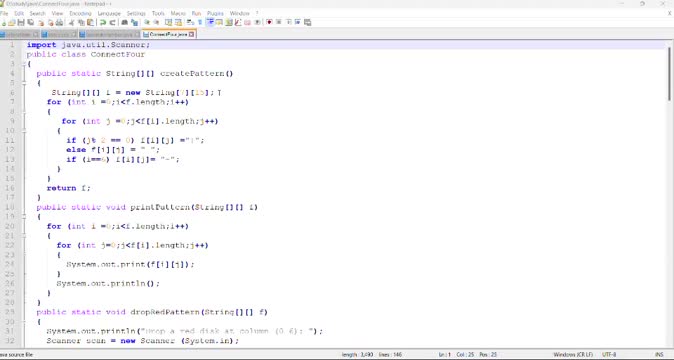Open the Language menu

point(109,13)
